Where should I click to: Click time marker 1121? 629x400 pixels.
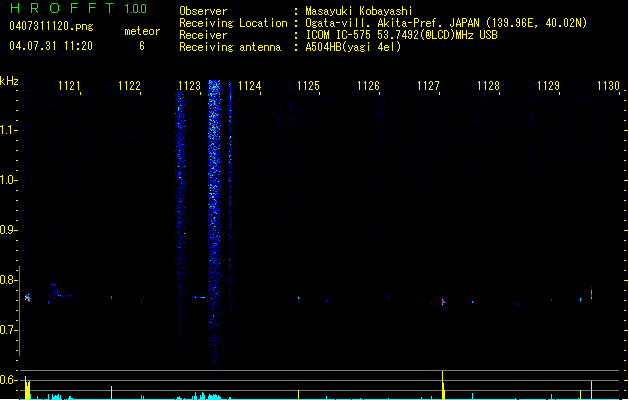click(69, 86)
